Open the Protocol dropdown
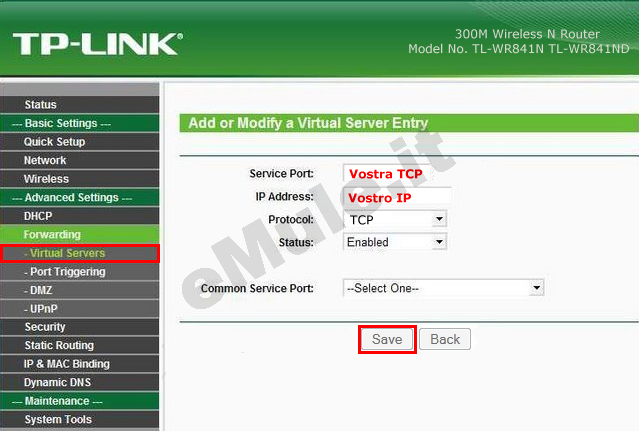The image size is (639, 432). (395, 219)
